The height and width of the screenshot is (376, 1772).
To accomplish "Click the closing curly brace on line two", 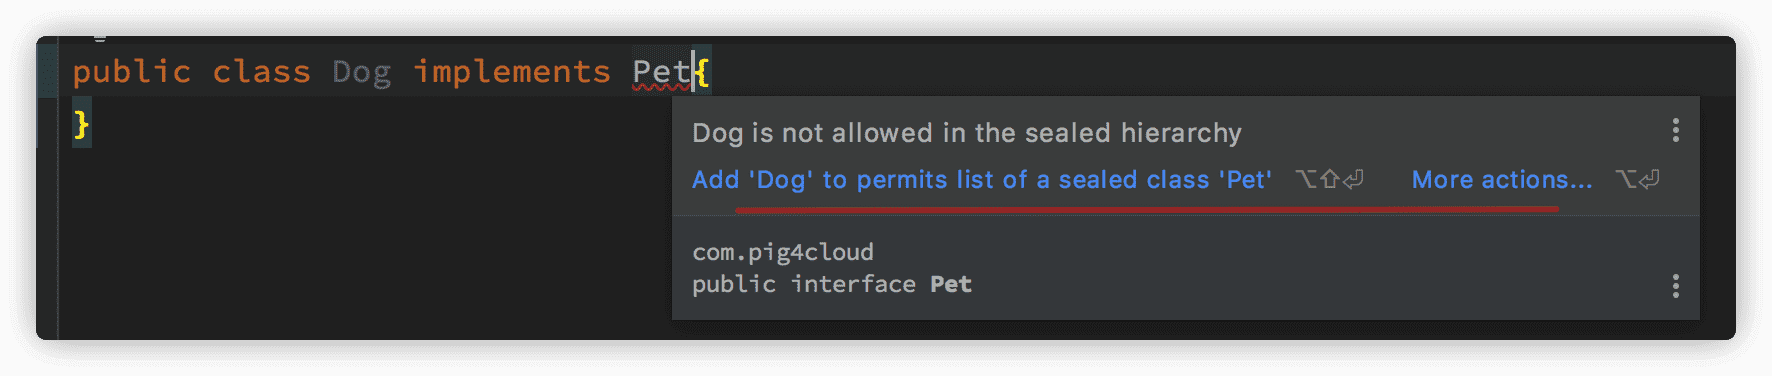I will [81, 124].
